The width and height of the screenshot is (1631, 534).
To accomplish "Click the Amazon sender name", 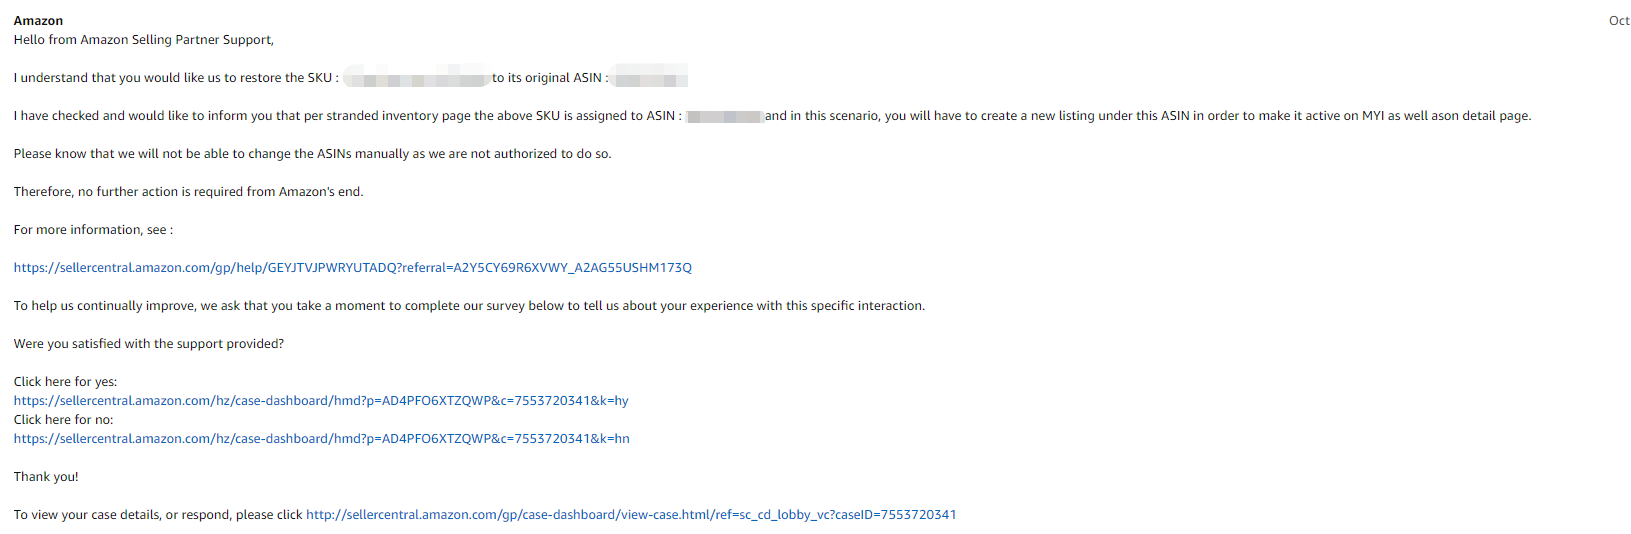I will click(x=38, y=21).
